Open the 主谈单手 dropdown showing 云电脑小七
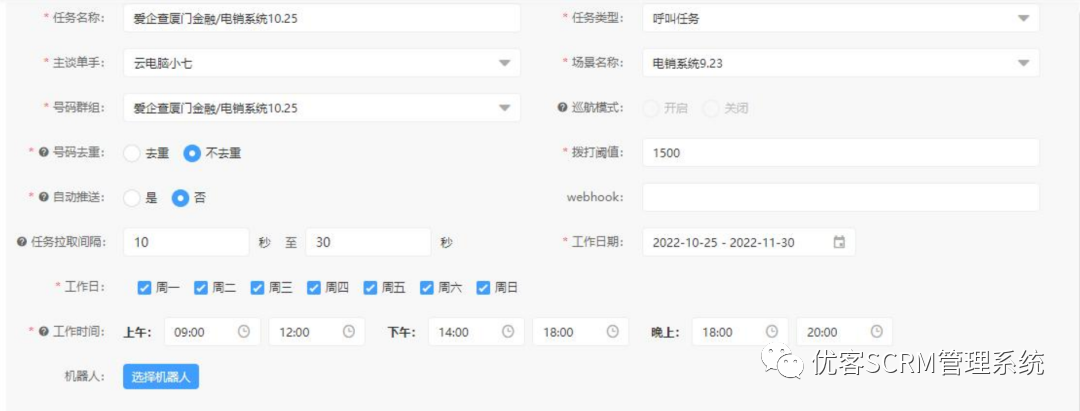 click(x=322, y=63)
